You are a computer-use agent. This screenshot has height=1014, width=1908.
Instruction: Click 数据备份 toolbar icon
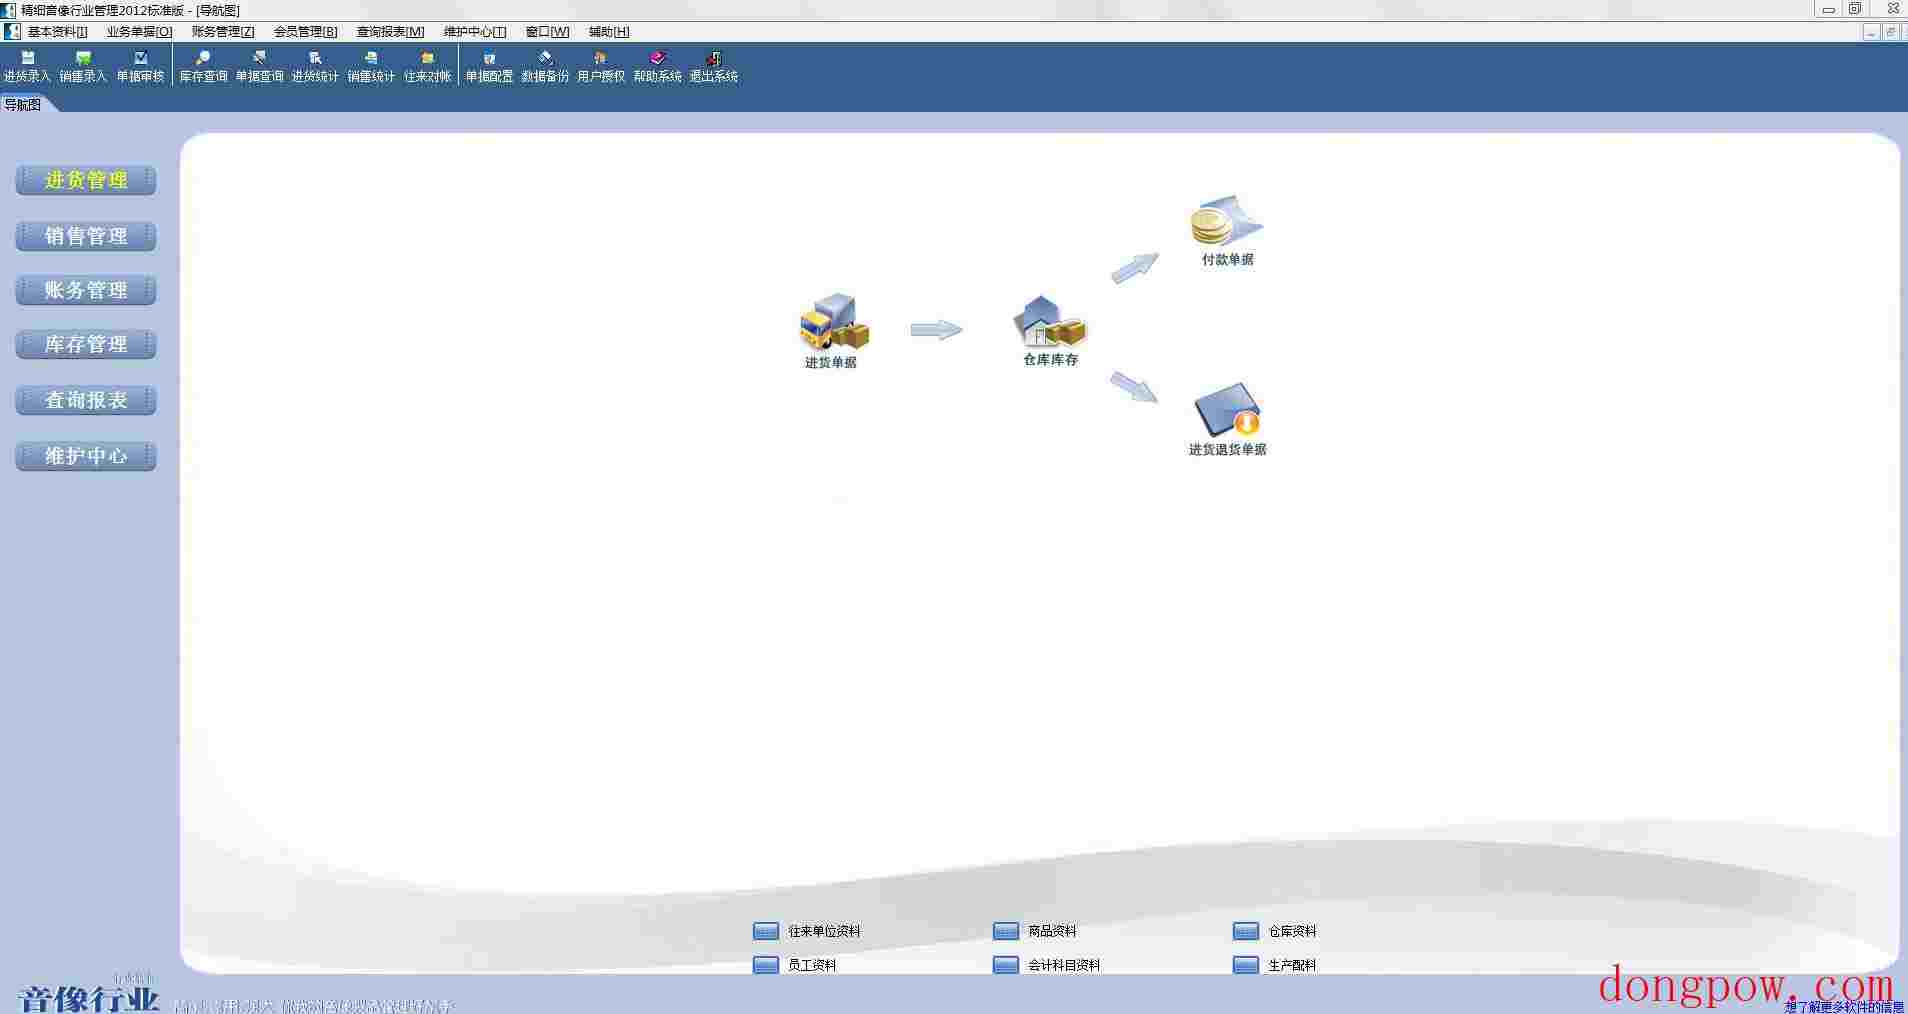click(x=545, y=67)
